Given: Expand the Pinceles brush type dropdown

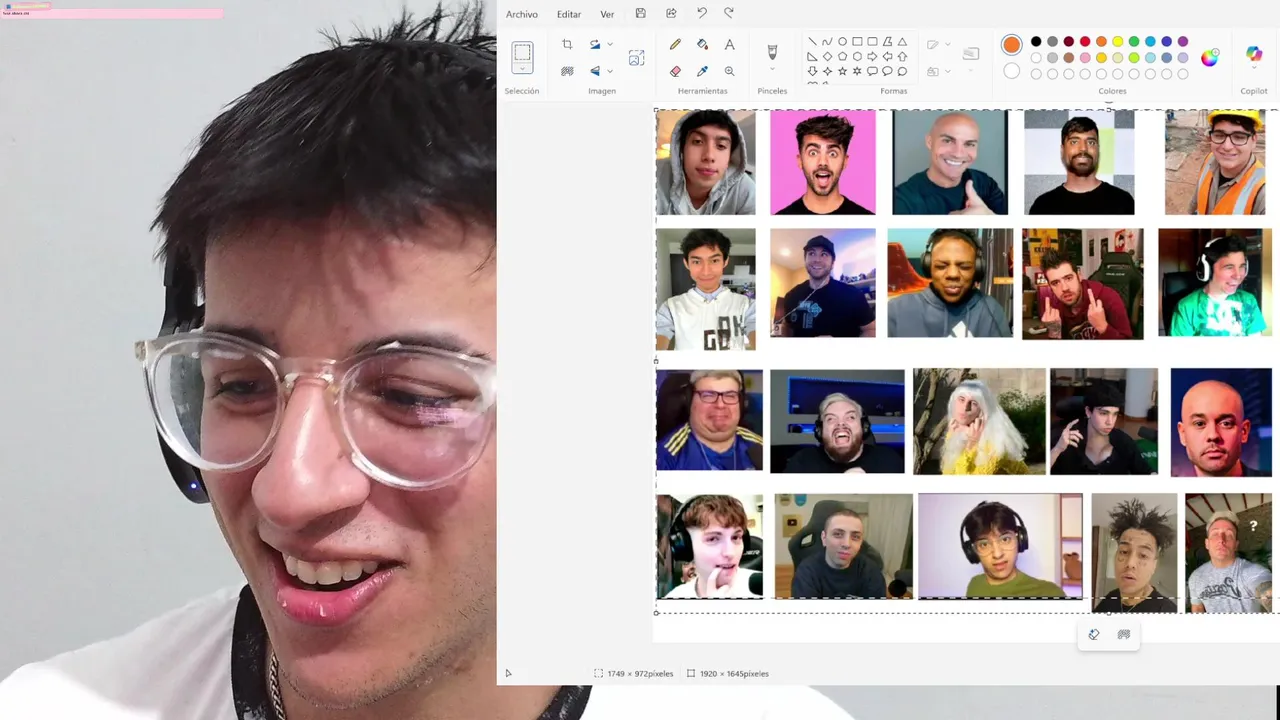Looking at the screenshot, I should pyautogui.click(x=772, y=69).
